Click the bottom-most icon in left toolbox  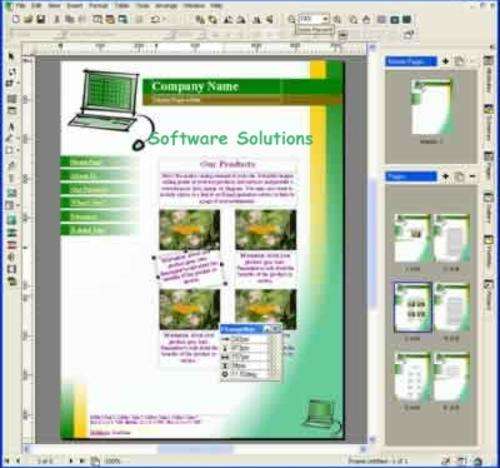[x=12, y=282]
